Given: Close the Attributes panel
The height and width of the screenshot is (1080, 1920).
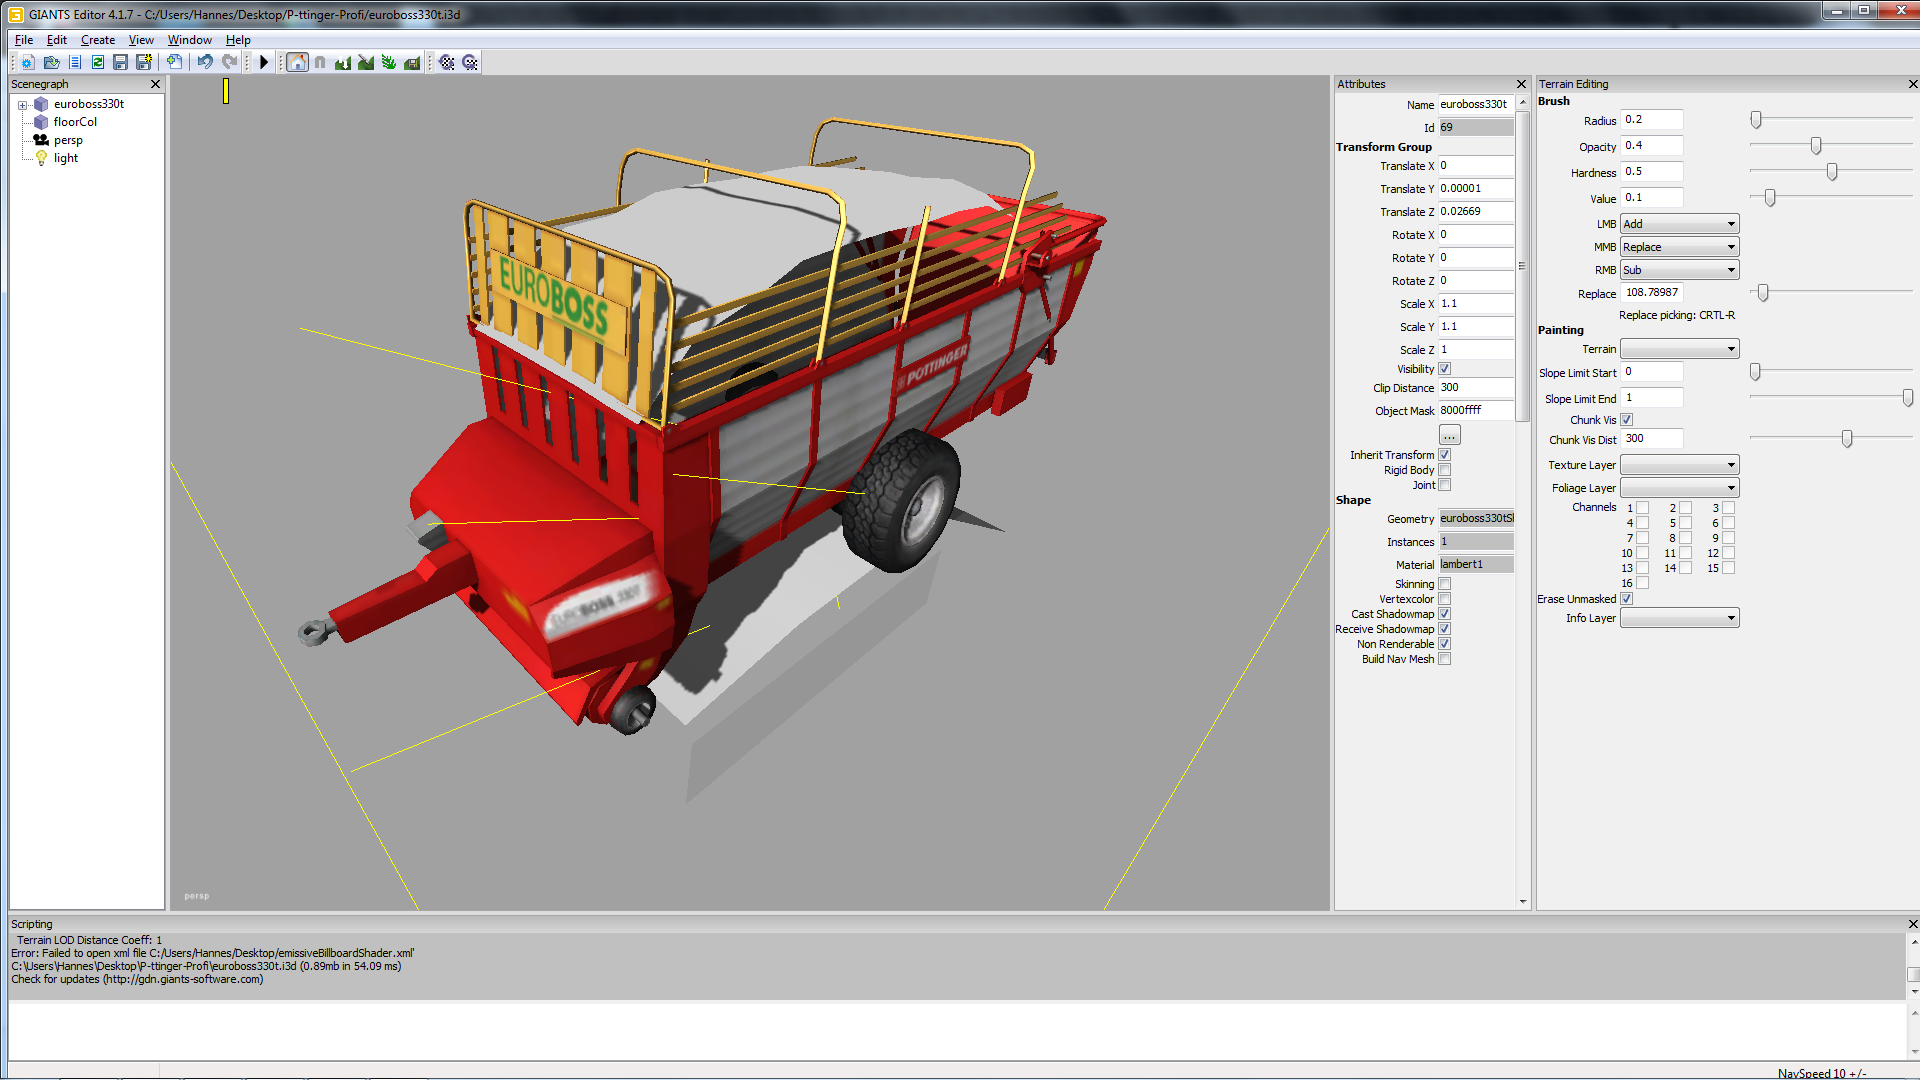Looking at the screenshot, I should [1522, 84].
